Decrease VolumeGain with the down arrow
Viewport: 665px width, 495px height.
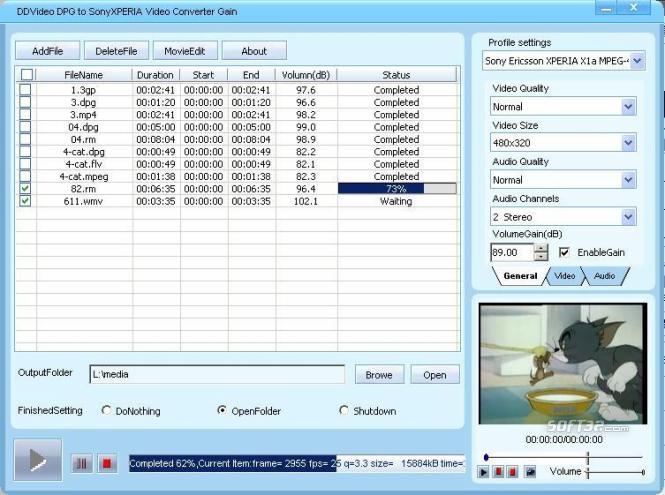pyautogui.click(x=541, y=256)
